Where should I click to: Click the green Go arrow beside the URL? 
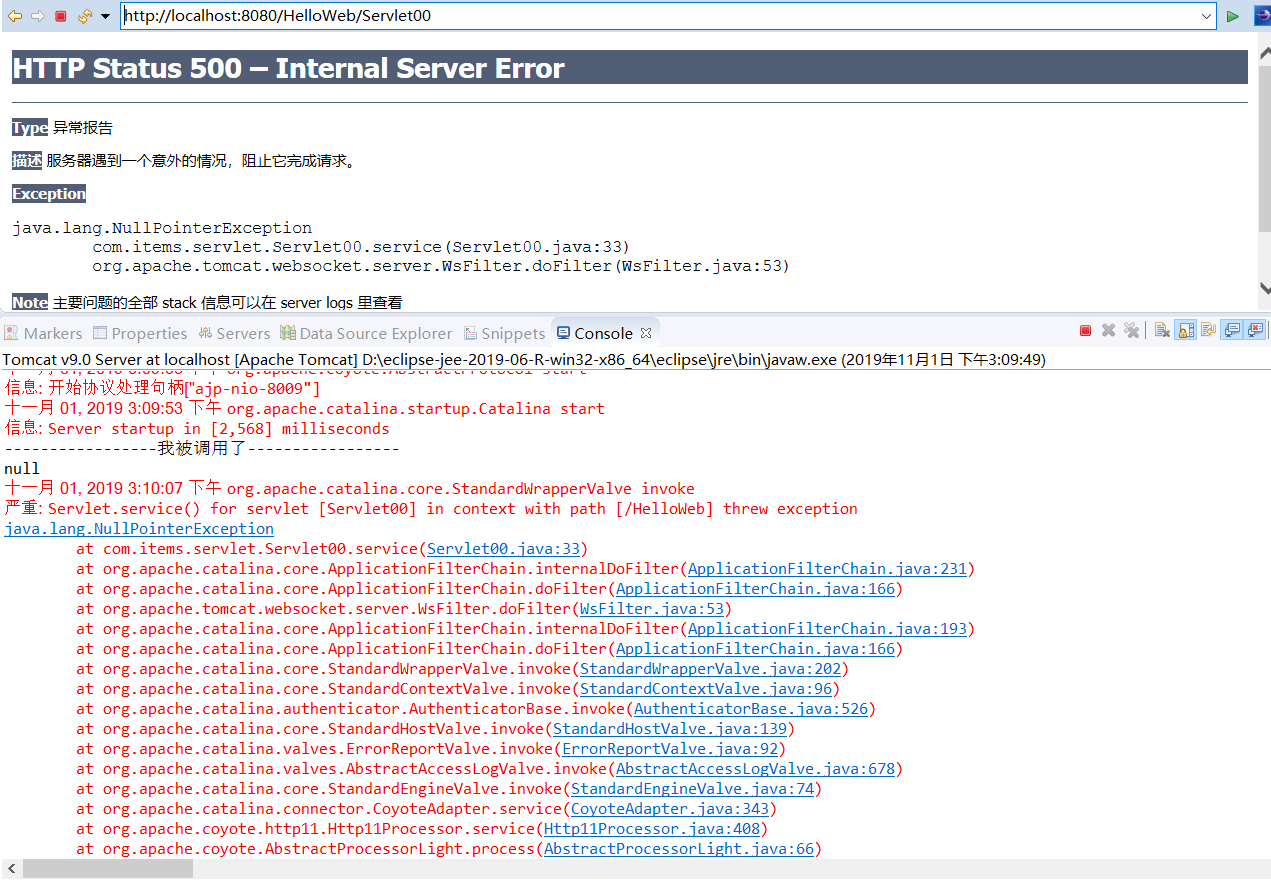[x=1234, y=16]
